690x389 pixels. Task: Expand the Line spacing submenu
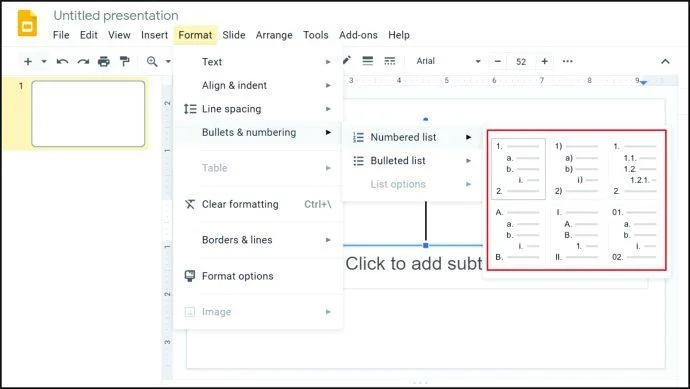[x=258, y=109]
